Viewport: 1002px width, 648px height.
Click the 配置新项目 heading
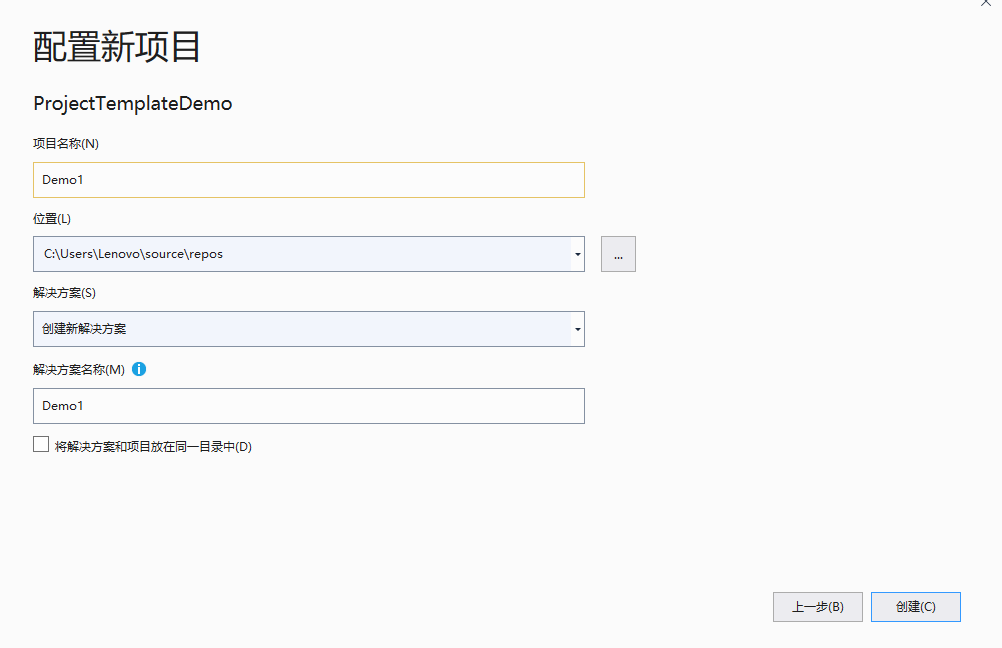(x=117, y=47)
